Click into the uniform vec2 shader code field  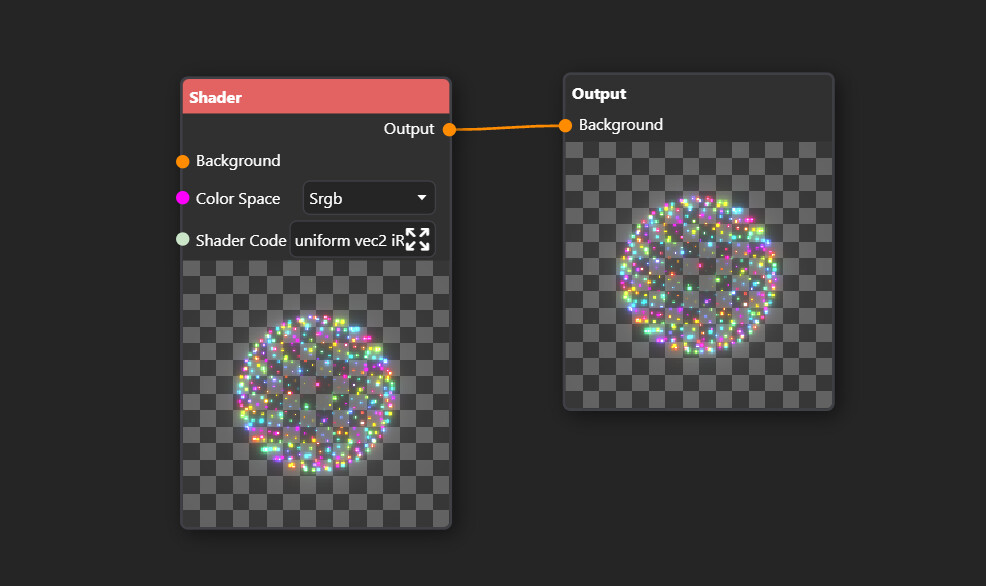348,240
